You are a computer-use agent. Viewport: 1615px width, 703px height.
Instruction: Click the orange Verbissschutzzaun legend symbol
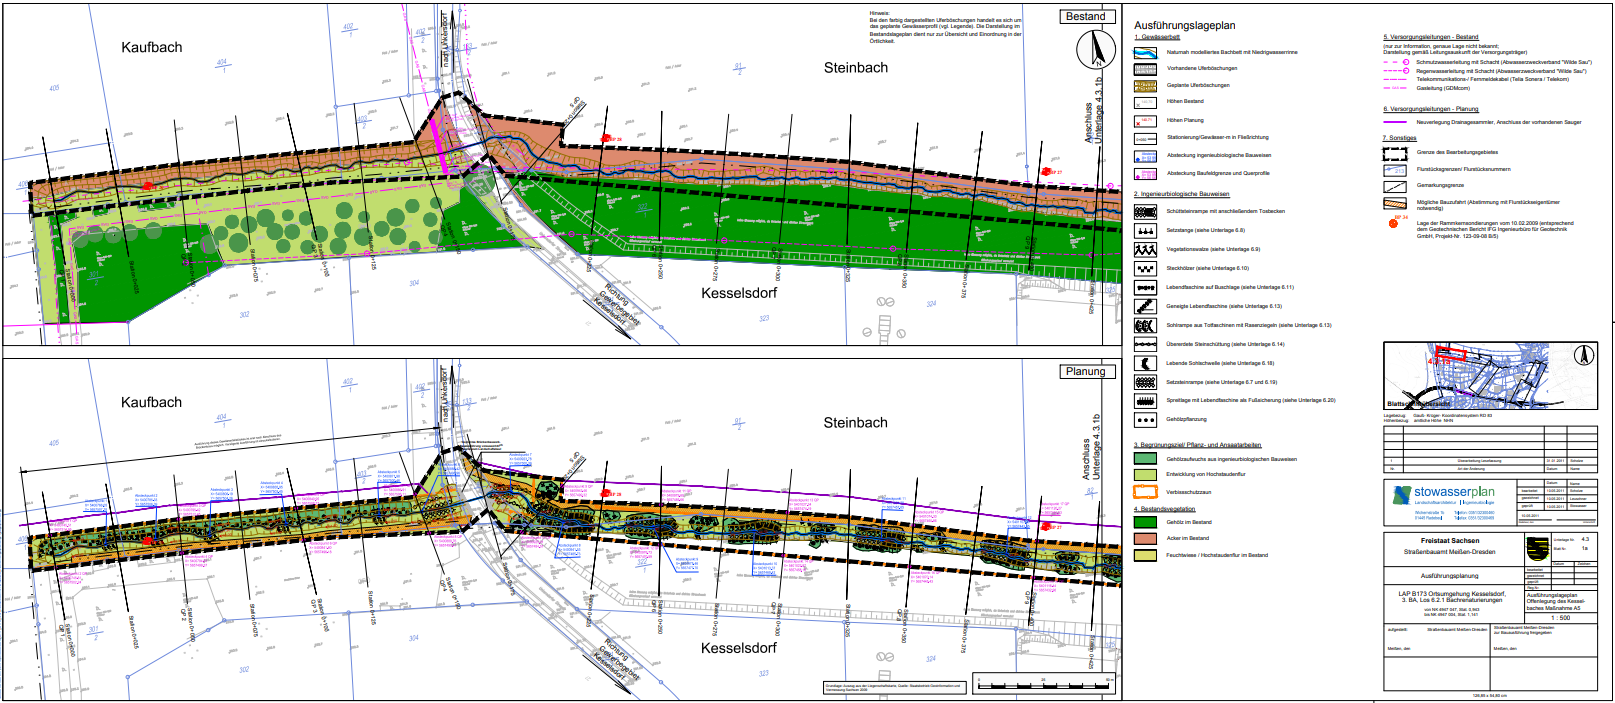[1145, 492]
